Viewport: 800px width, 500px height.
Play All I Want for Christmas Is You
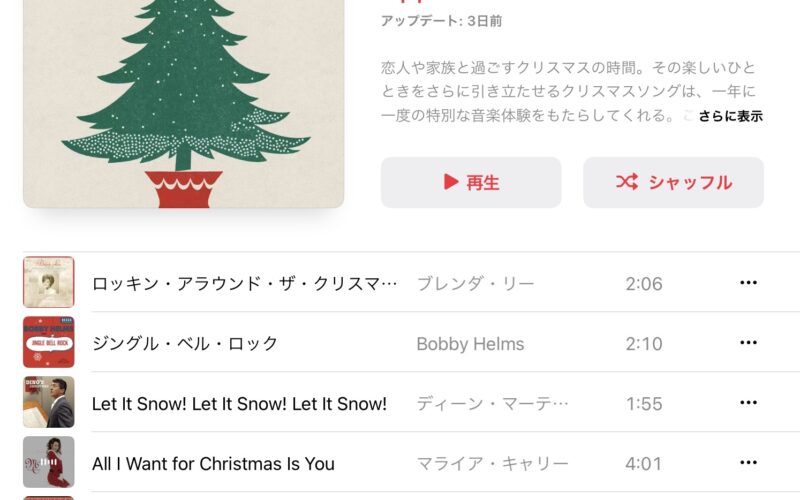click(213, 464)
